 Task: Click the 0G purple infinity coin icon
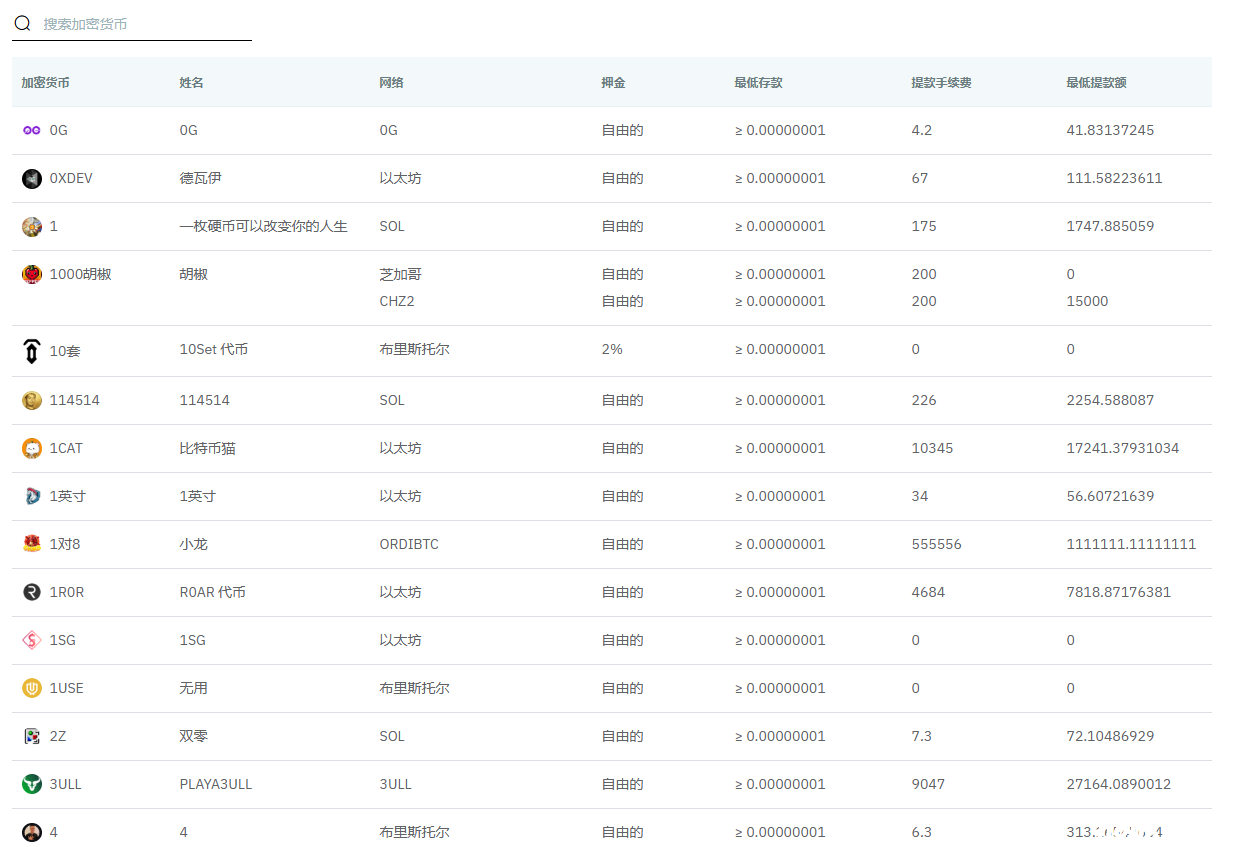[32, 130]
